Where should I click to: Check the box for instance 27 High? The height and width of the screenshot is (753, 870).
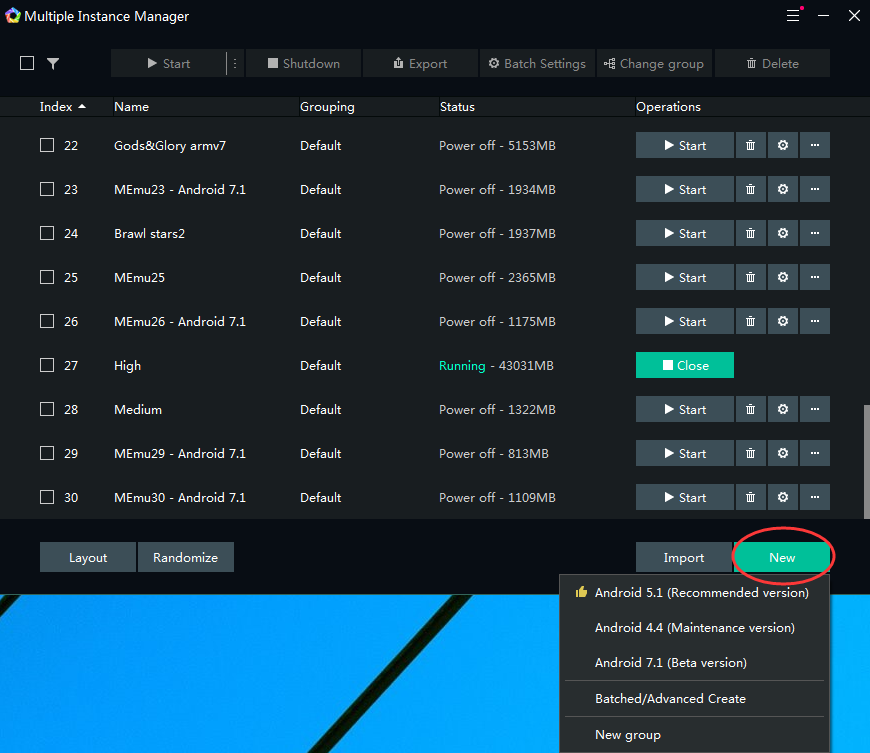(47, 366)
